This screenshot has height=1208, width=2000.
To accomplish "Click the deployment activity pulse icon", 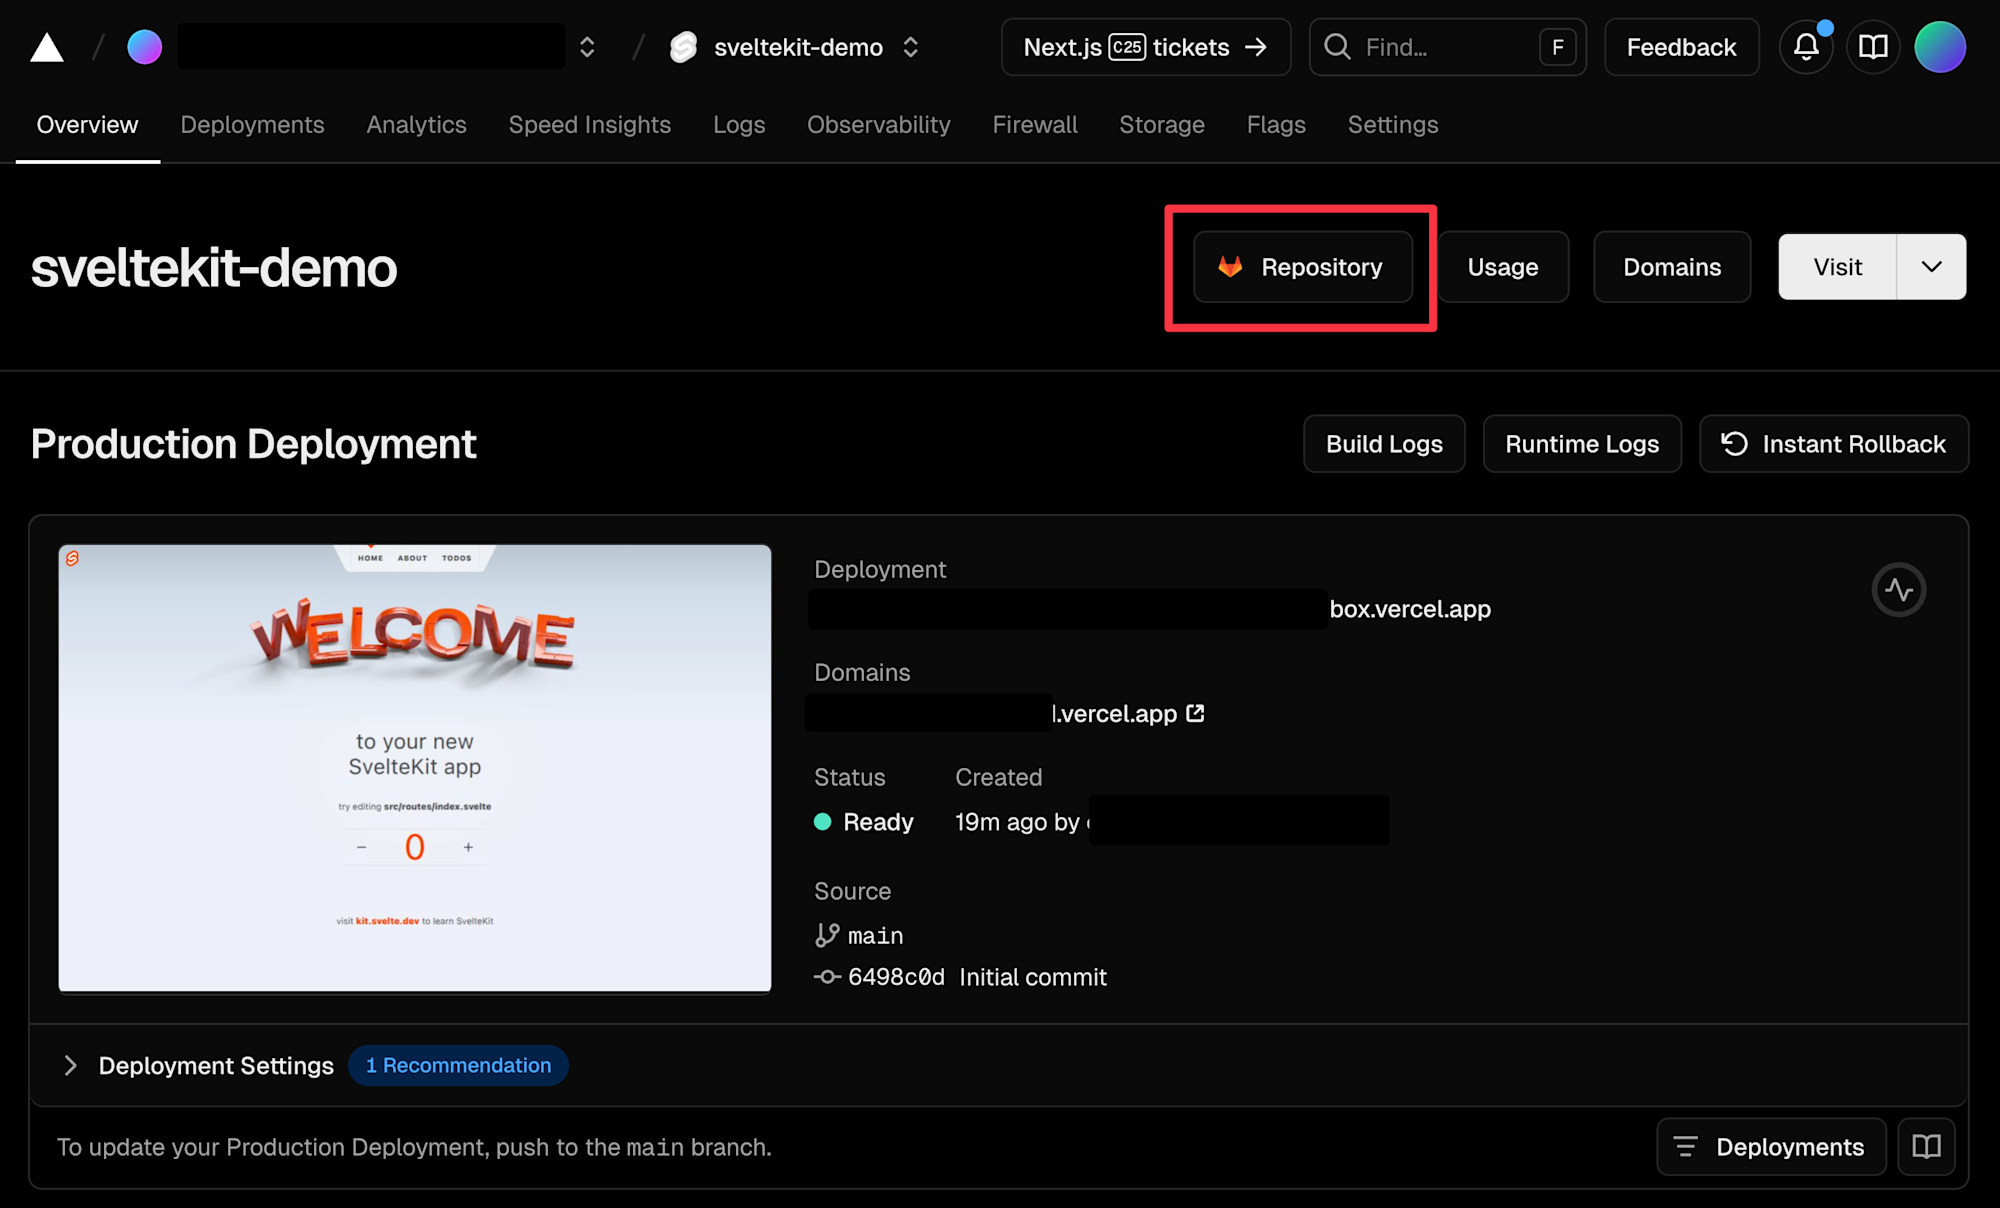I will pos(1898,590).
